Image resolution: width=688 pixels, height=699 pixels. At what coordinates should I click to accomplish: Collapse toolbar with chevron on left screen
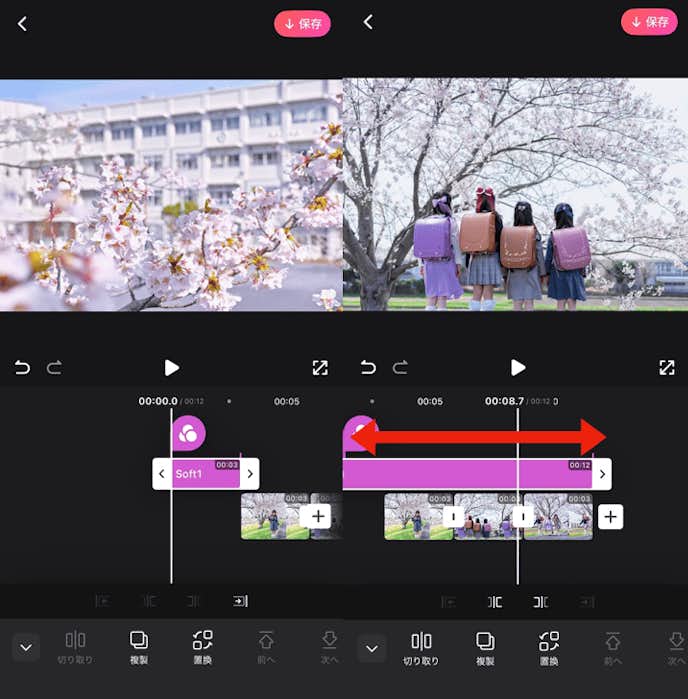(x=26, y=647)
